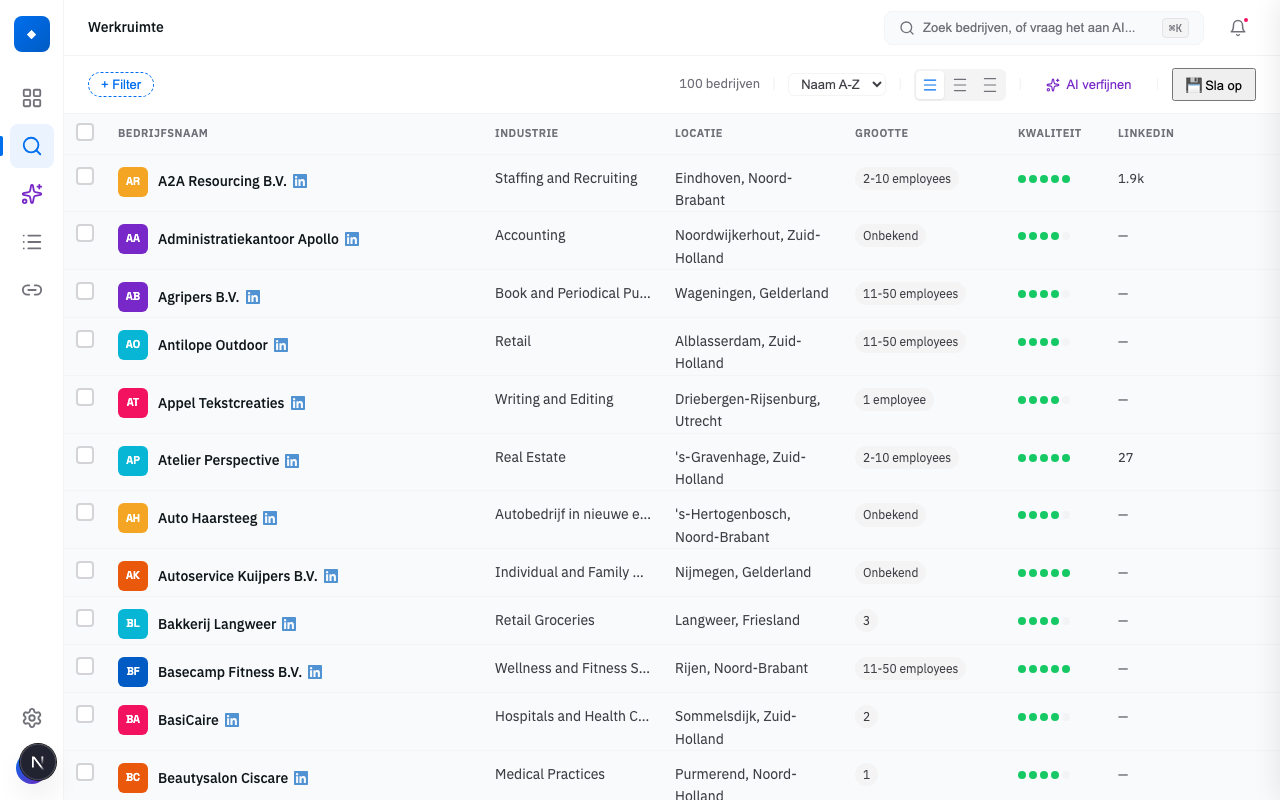This screenshot has height=800, width=1280.
Task: Check the Administratiekantoor Apollo row checkbox
Action: pos(85,233)
